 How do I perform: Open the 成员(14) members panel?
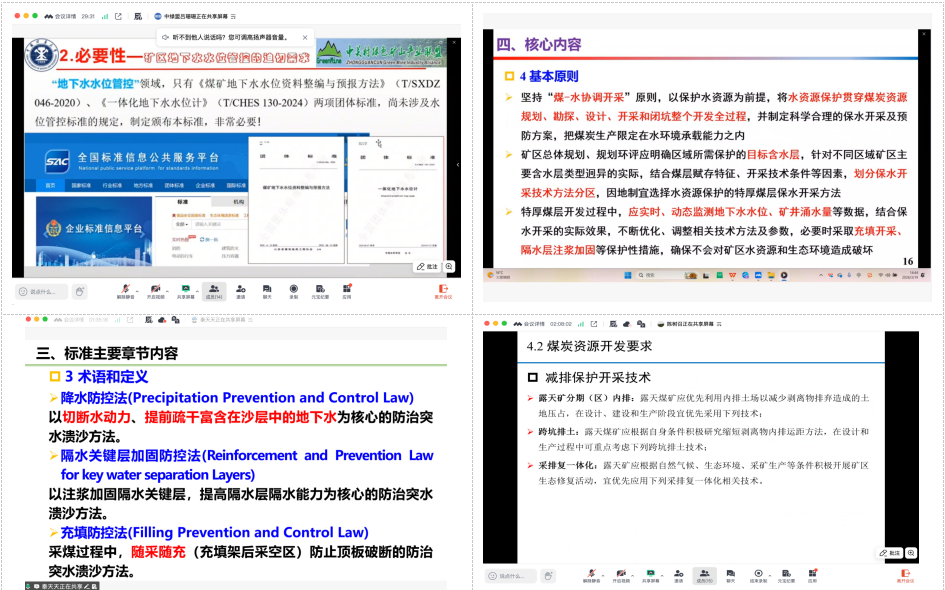[x=214, y=290]
